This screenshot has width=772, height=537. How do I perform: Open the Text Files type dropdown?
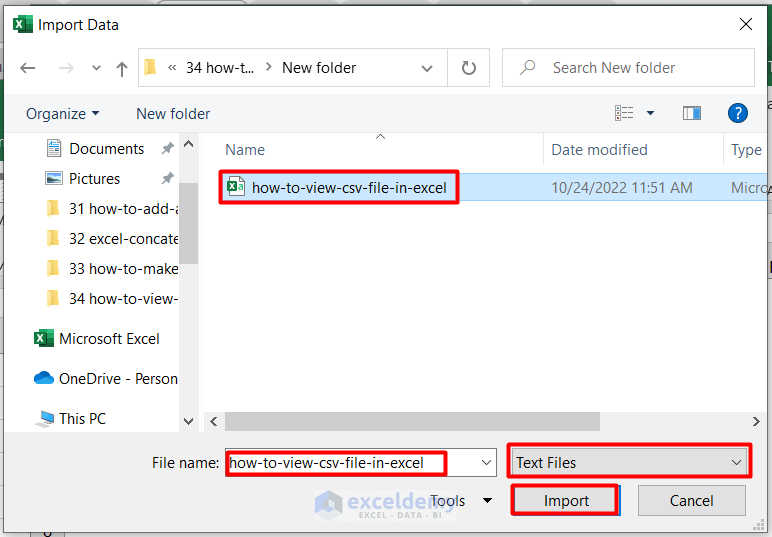pyautogui.click(x=629, y=462)
